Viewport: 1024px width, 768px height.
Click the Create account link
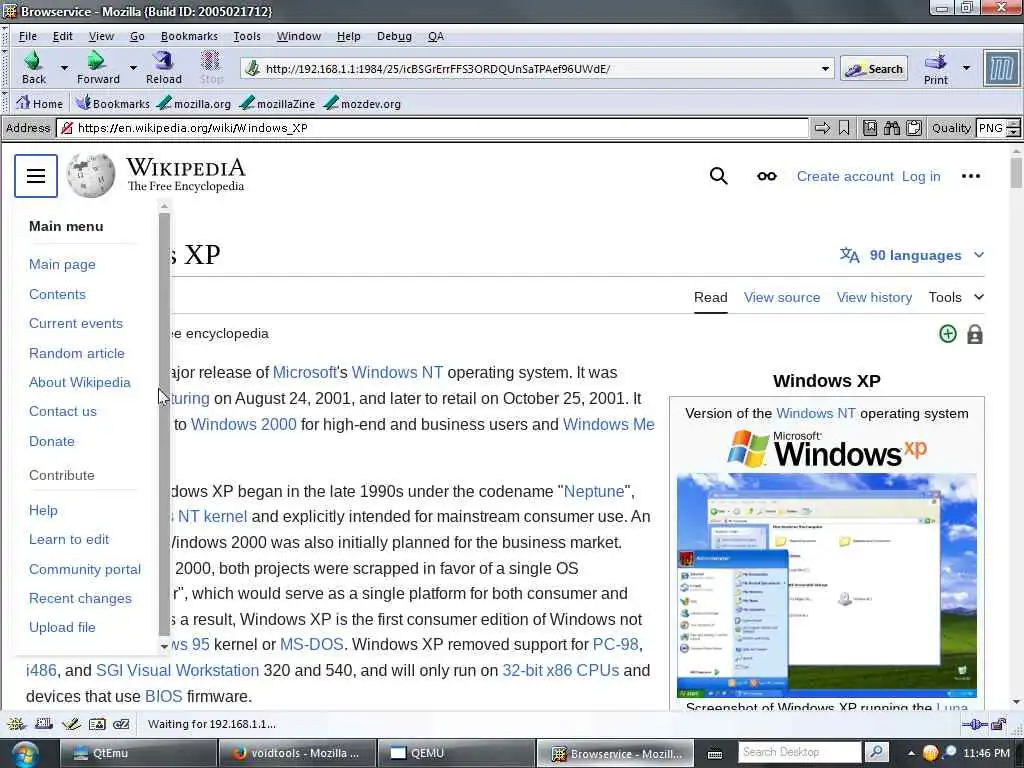tap(845, 176)
